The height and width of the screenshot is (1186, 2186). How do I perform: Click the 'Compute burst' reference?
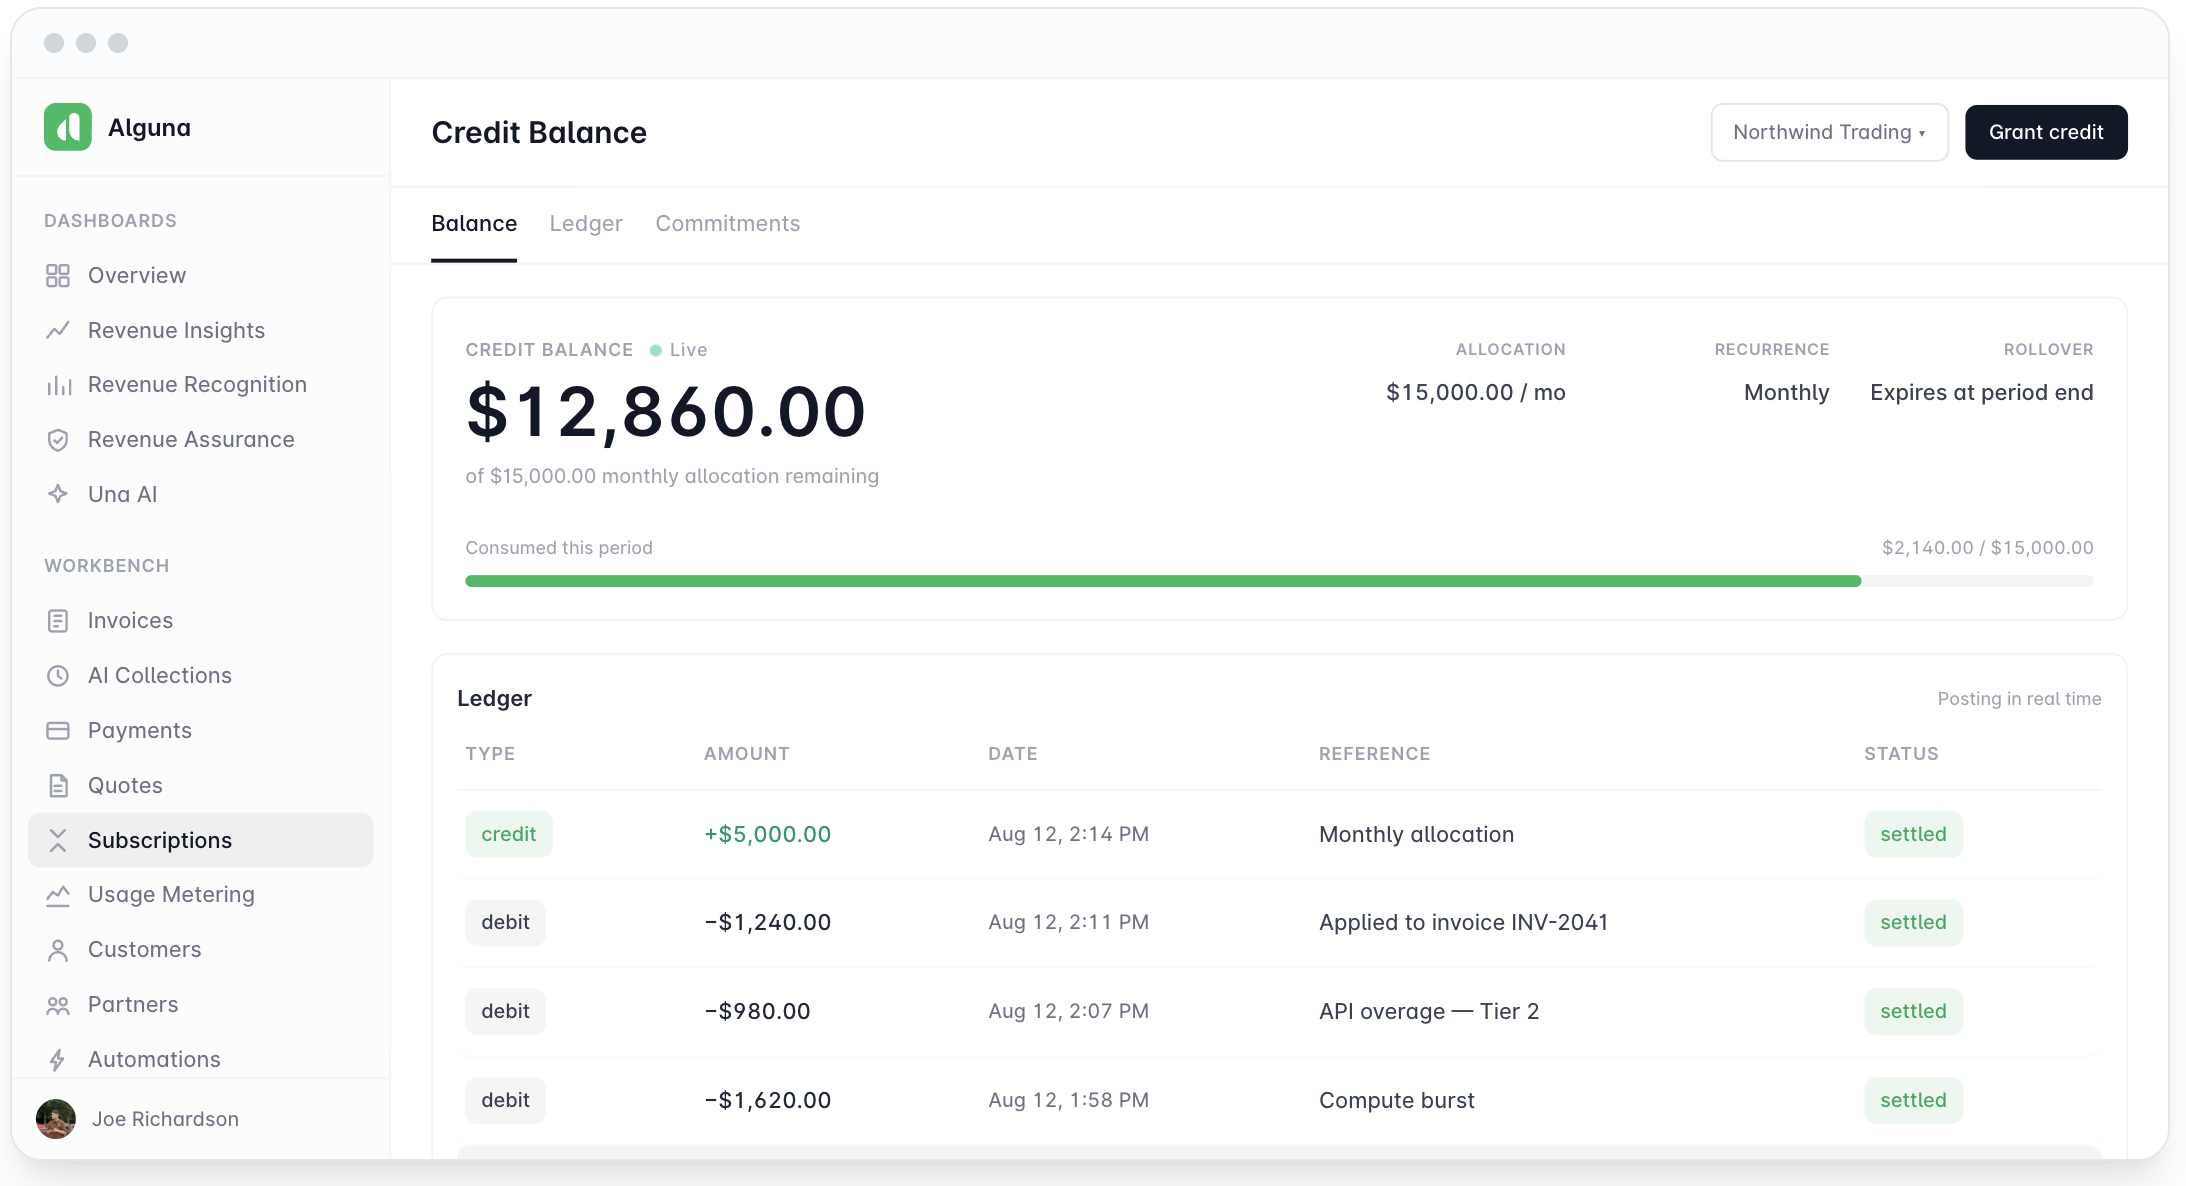tap(1397, 1100)
